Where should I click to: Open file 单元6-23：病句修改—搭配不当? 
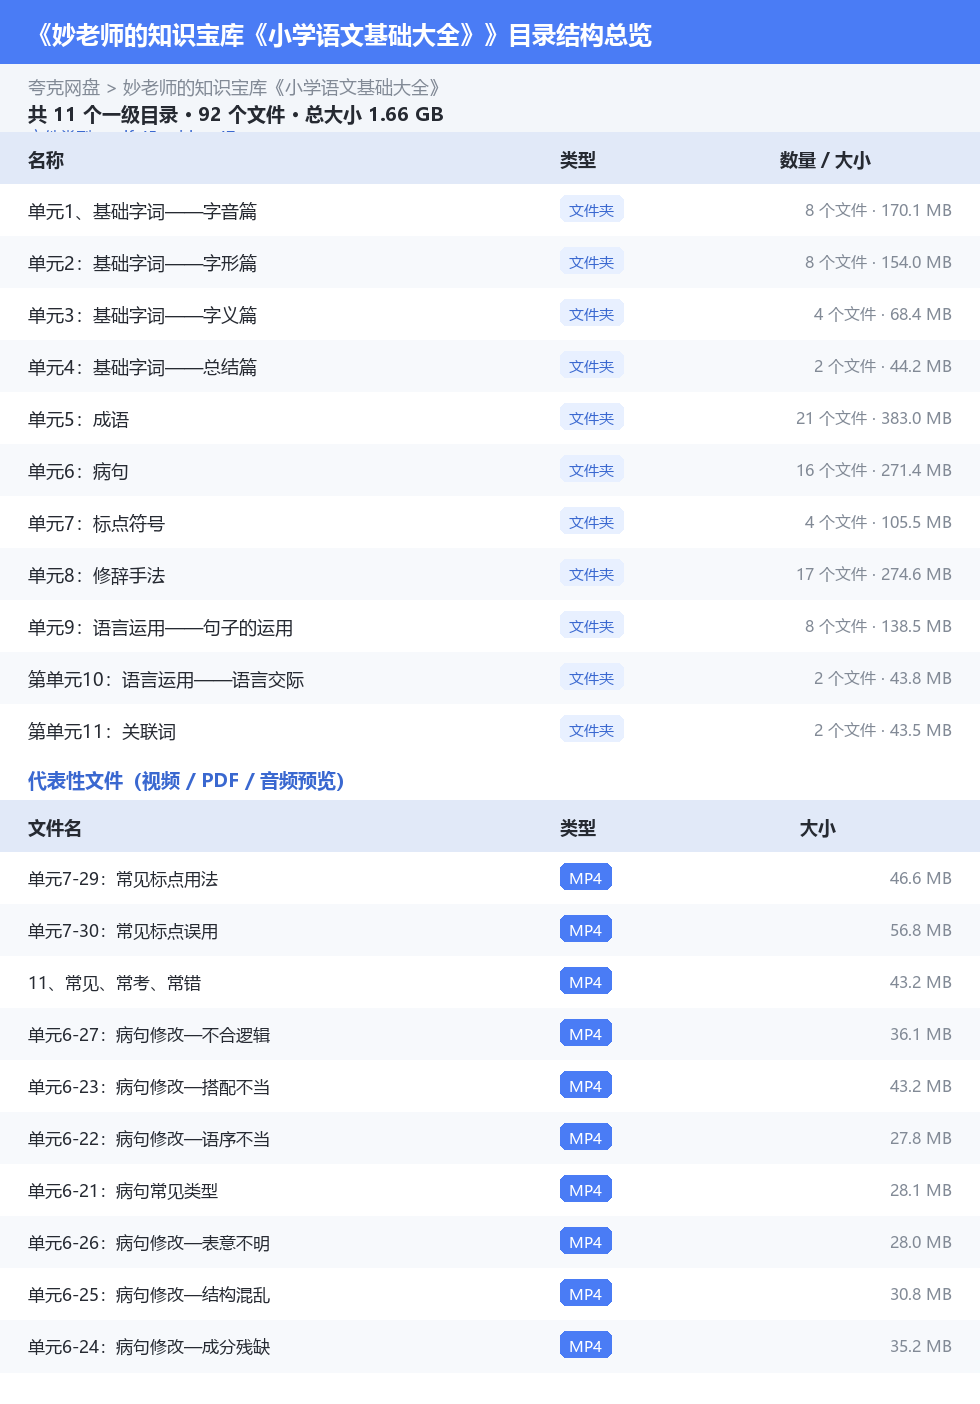(149, 1087)
